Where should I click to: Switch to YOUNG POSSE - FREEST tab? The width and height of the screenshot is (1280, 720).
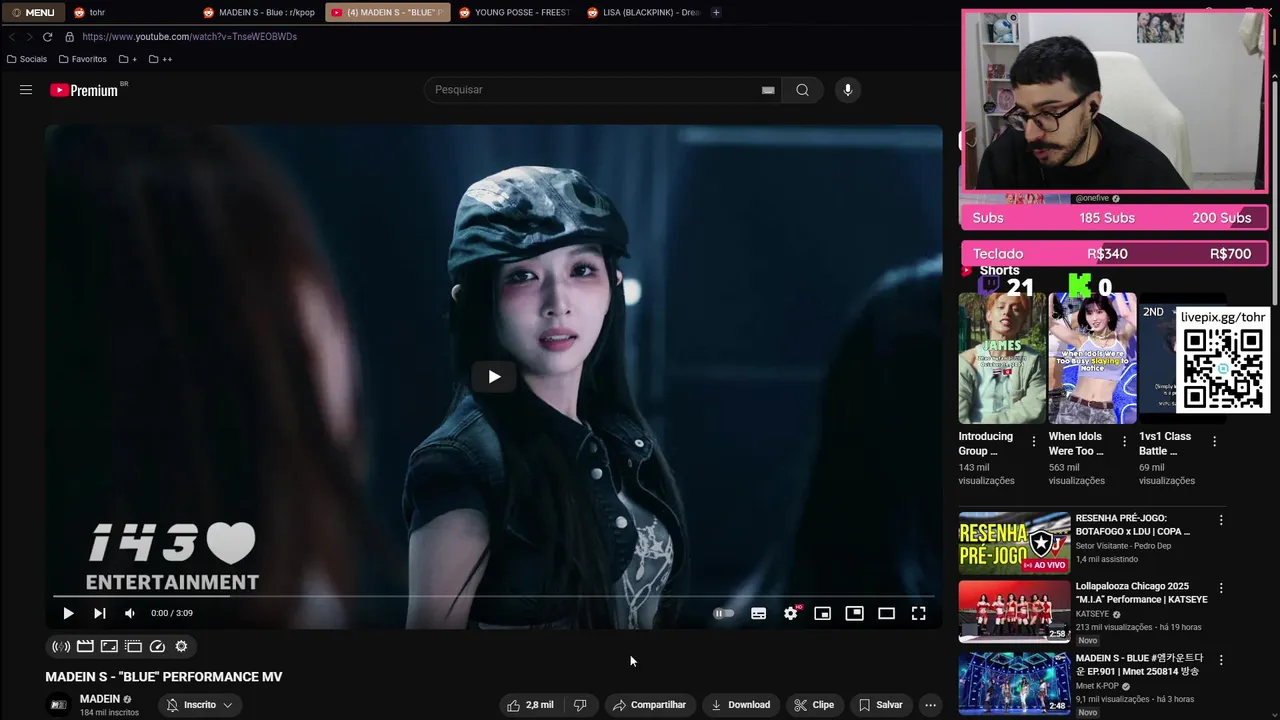(x=515, y=12)
